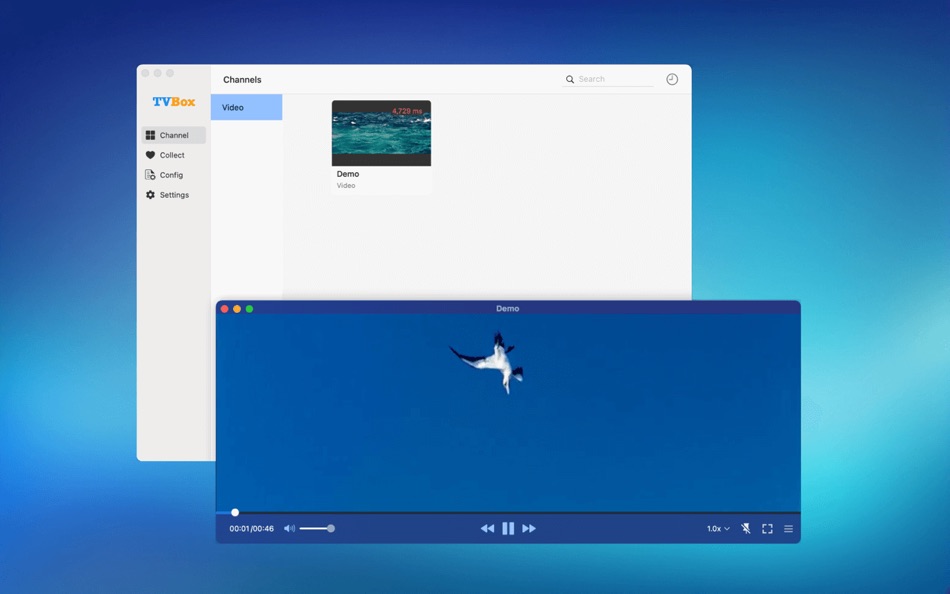950x594 pixels.
Task: Click the 00:01/00:46 time display
Action: point(251,529)
